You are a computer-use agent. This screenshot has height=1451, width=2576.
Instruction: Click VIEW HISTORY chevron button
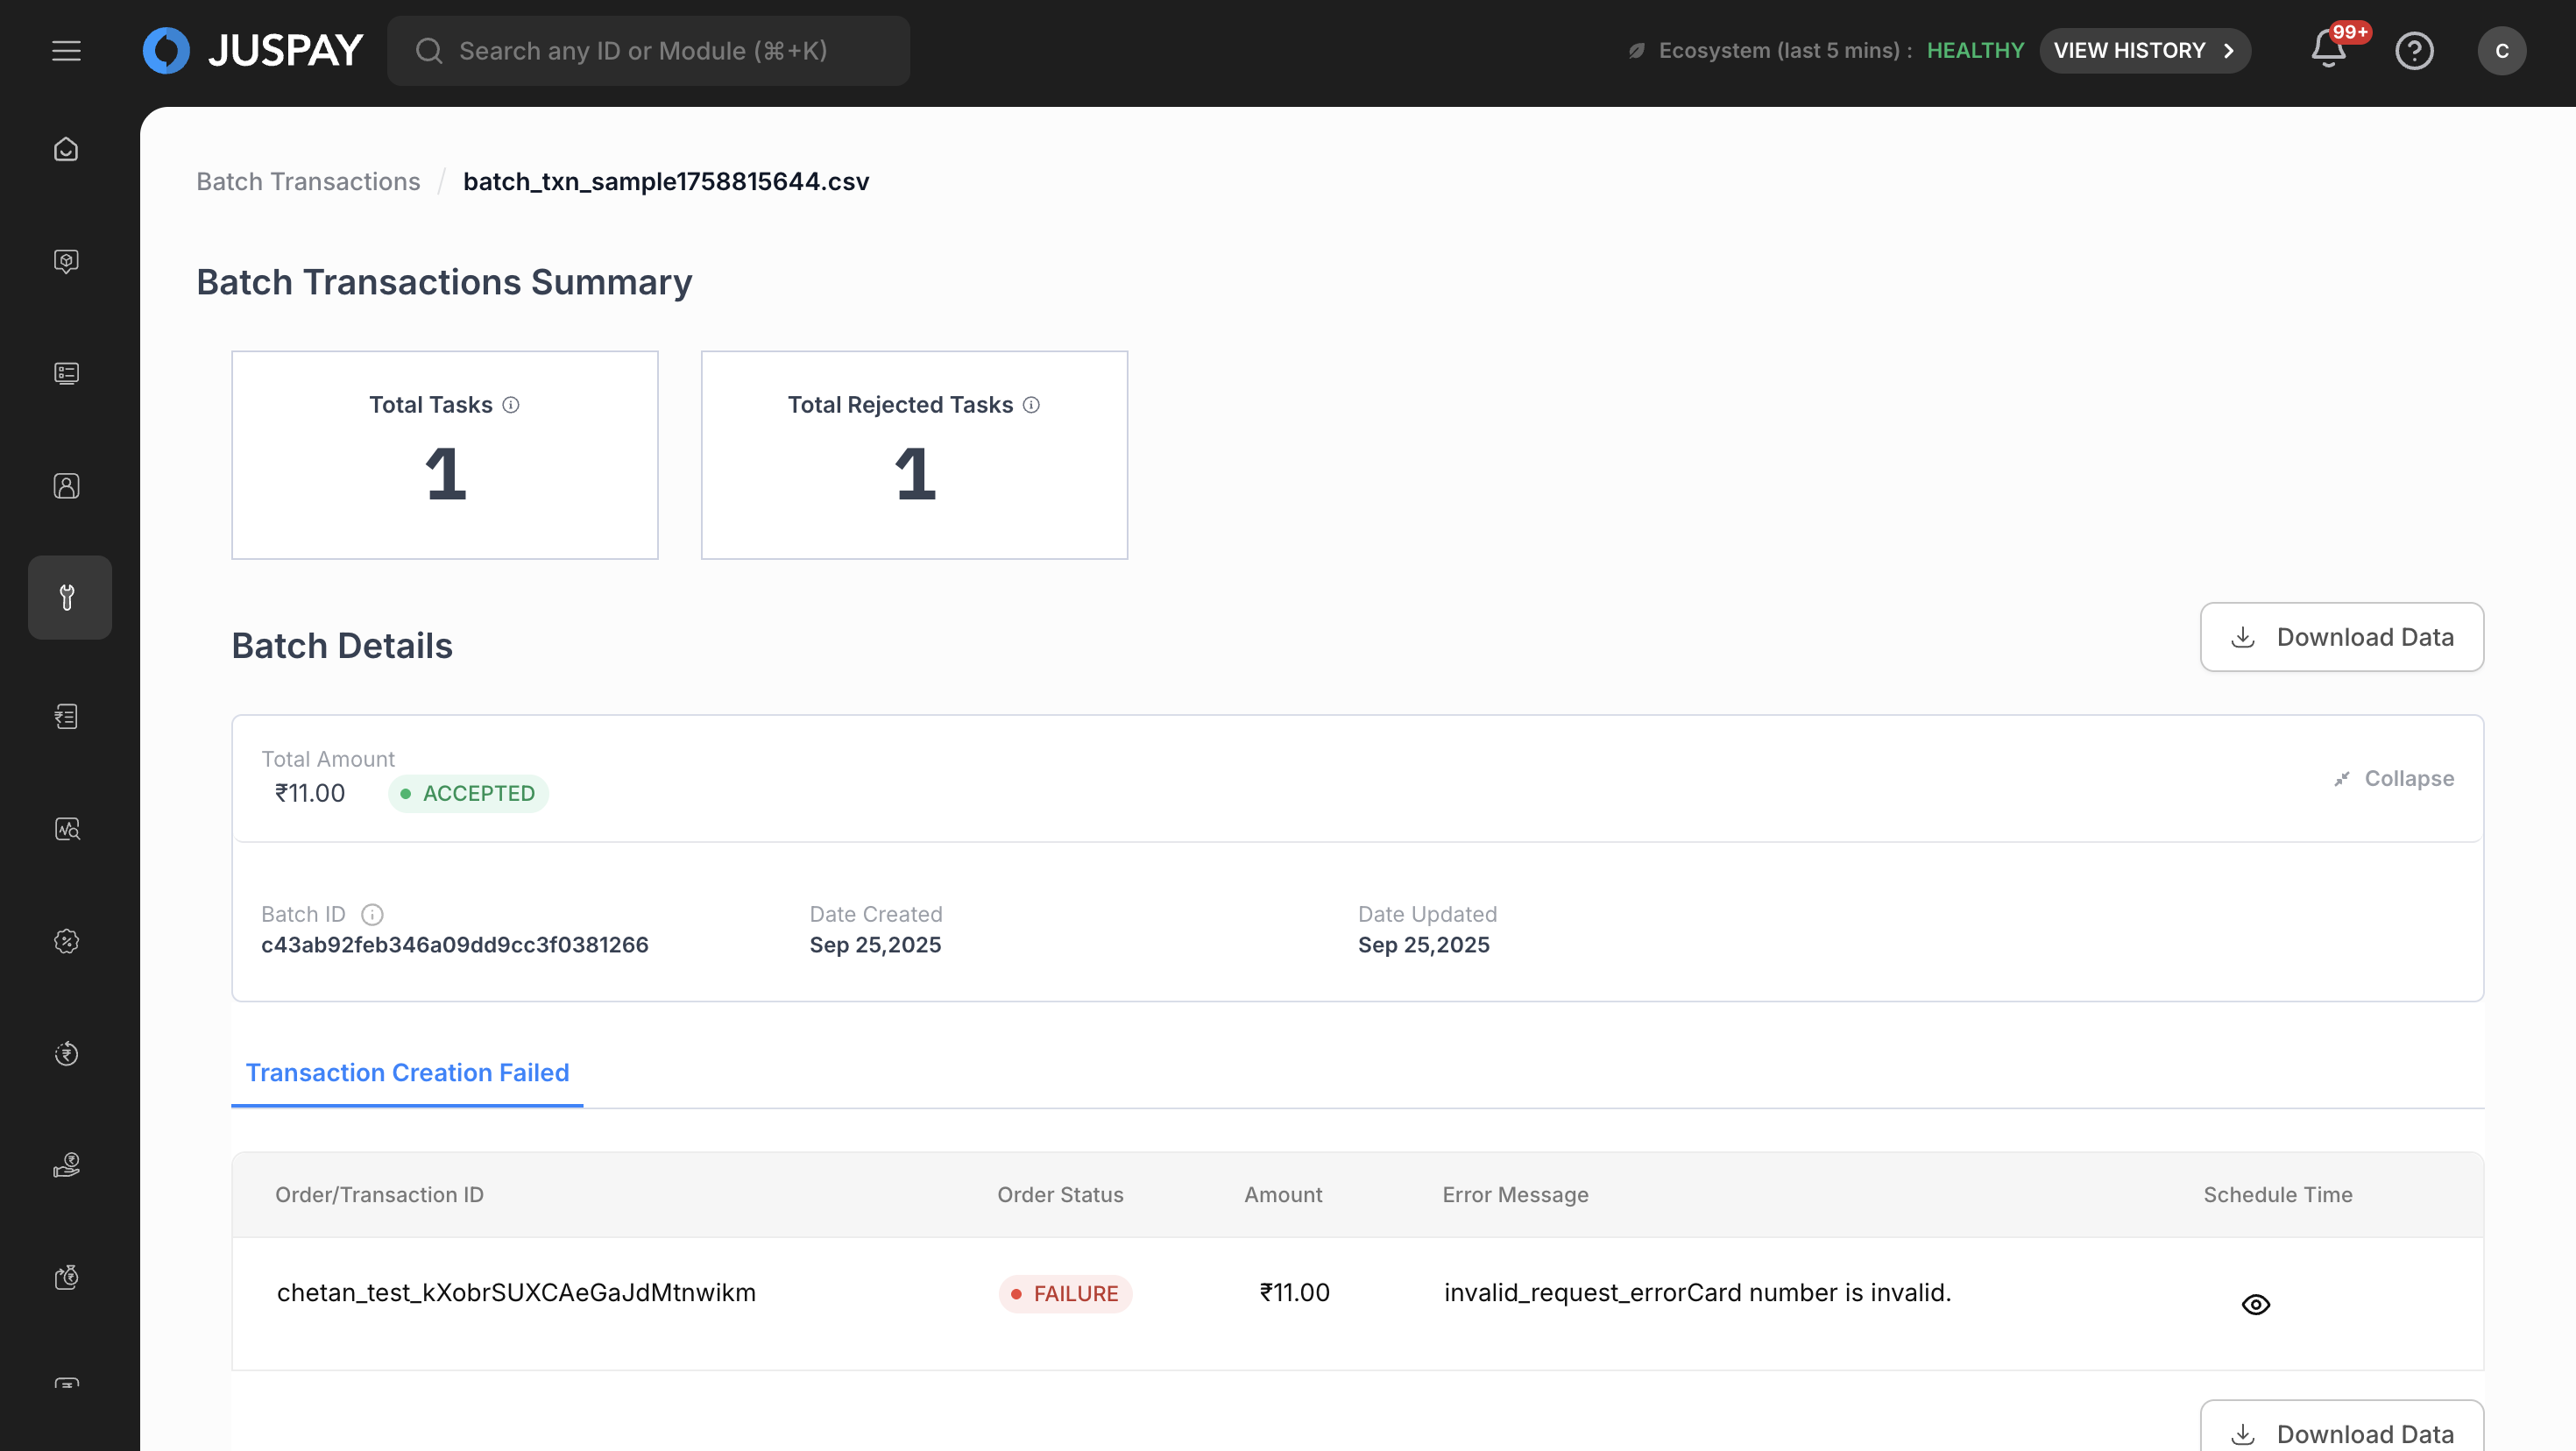2144,51
